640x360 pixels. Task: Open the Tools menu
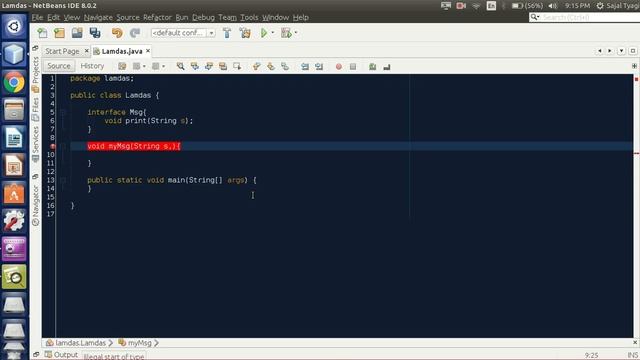[x=249, y=17]
